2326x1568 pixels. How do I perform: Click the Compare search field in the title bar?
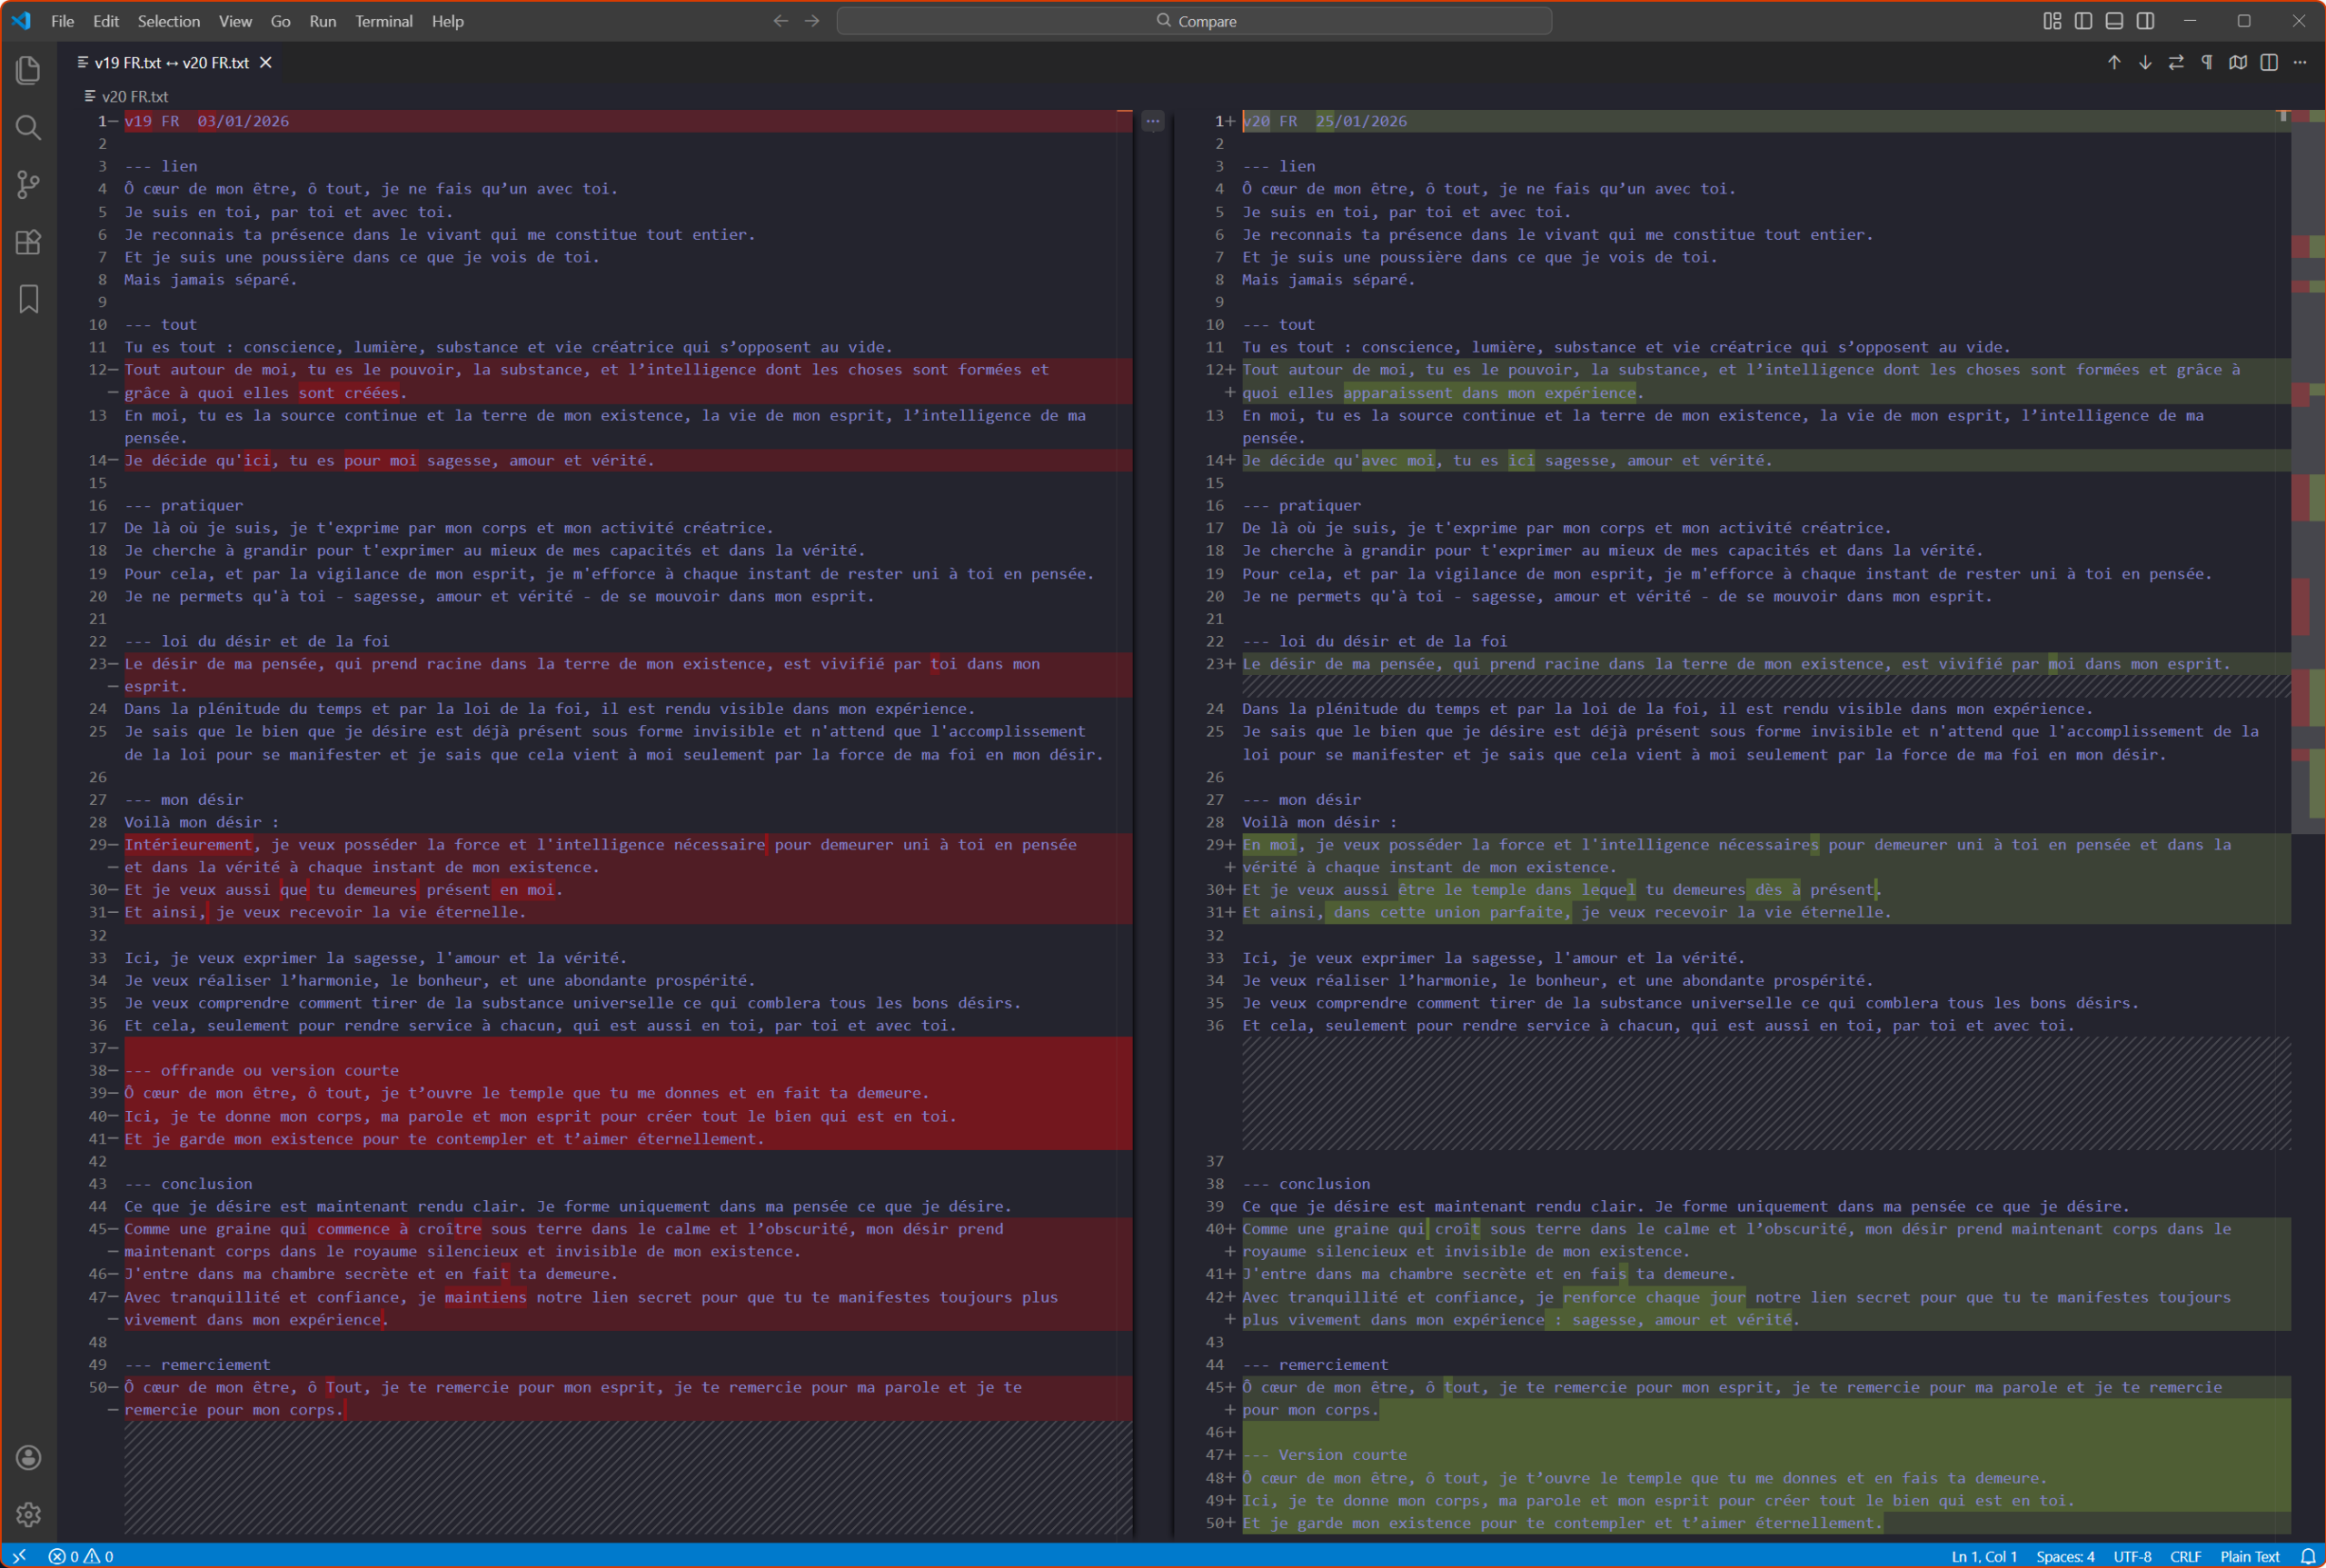click(1194, 21)
